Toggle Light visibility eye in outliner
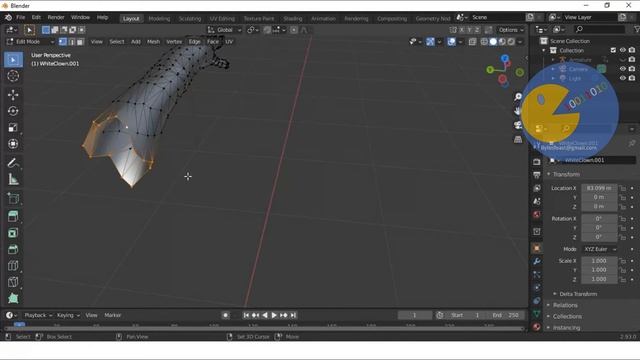Image resolution: width=640 pixels, height=360 pixels. (623, 78)
